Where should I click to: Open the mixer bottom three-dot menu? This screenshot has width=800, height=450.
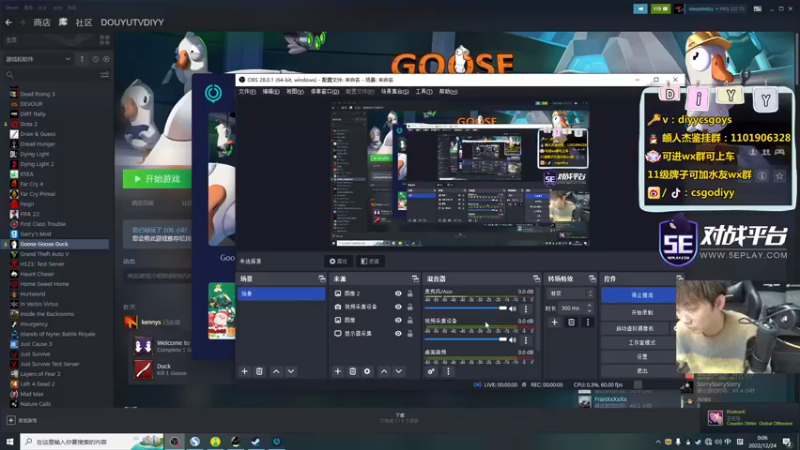pos(448,371)
